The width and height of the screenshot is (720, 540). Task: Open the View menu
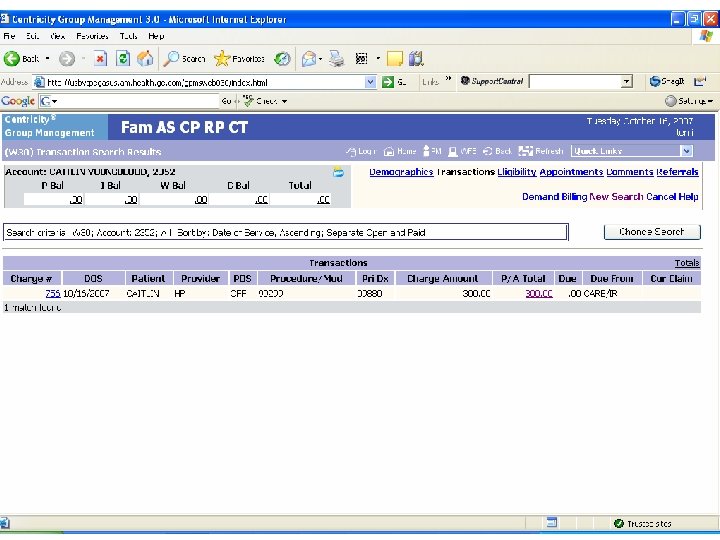pyautogui.click(x=57, y=36)
